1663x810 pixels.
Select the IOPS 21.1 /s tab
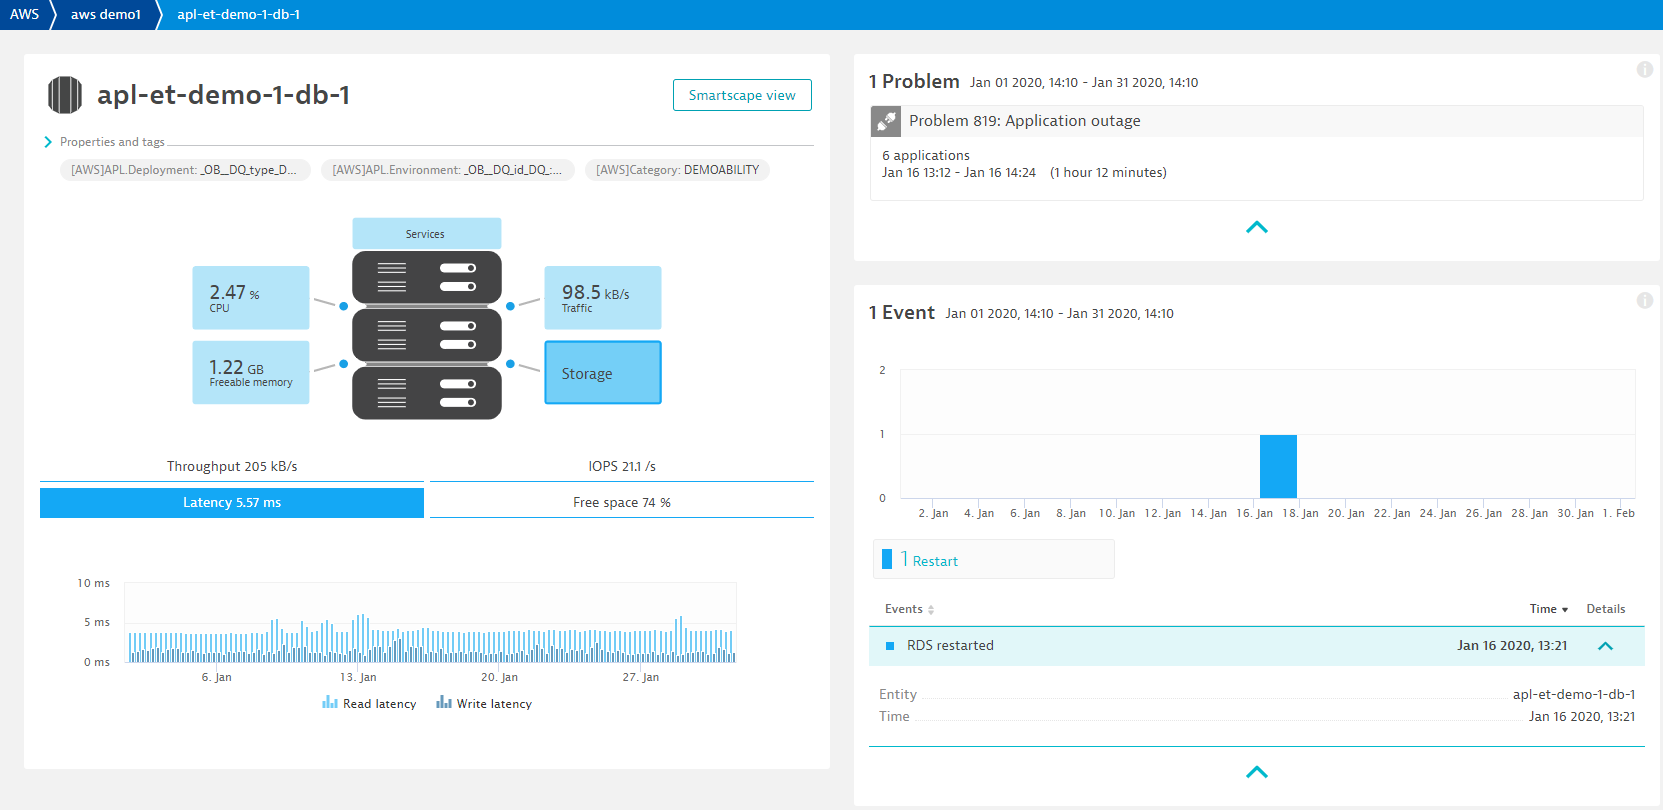622,466
